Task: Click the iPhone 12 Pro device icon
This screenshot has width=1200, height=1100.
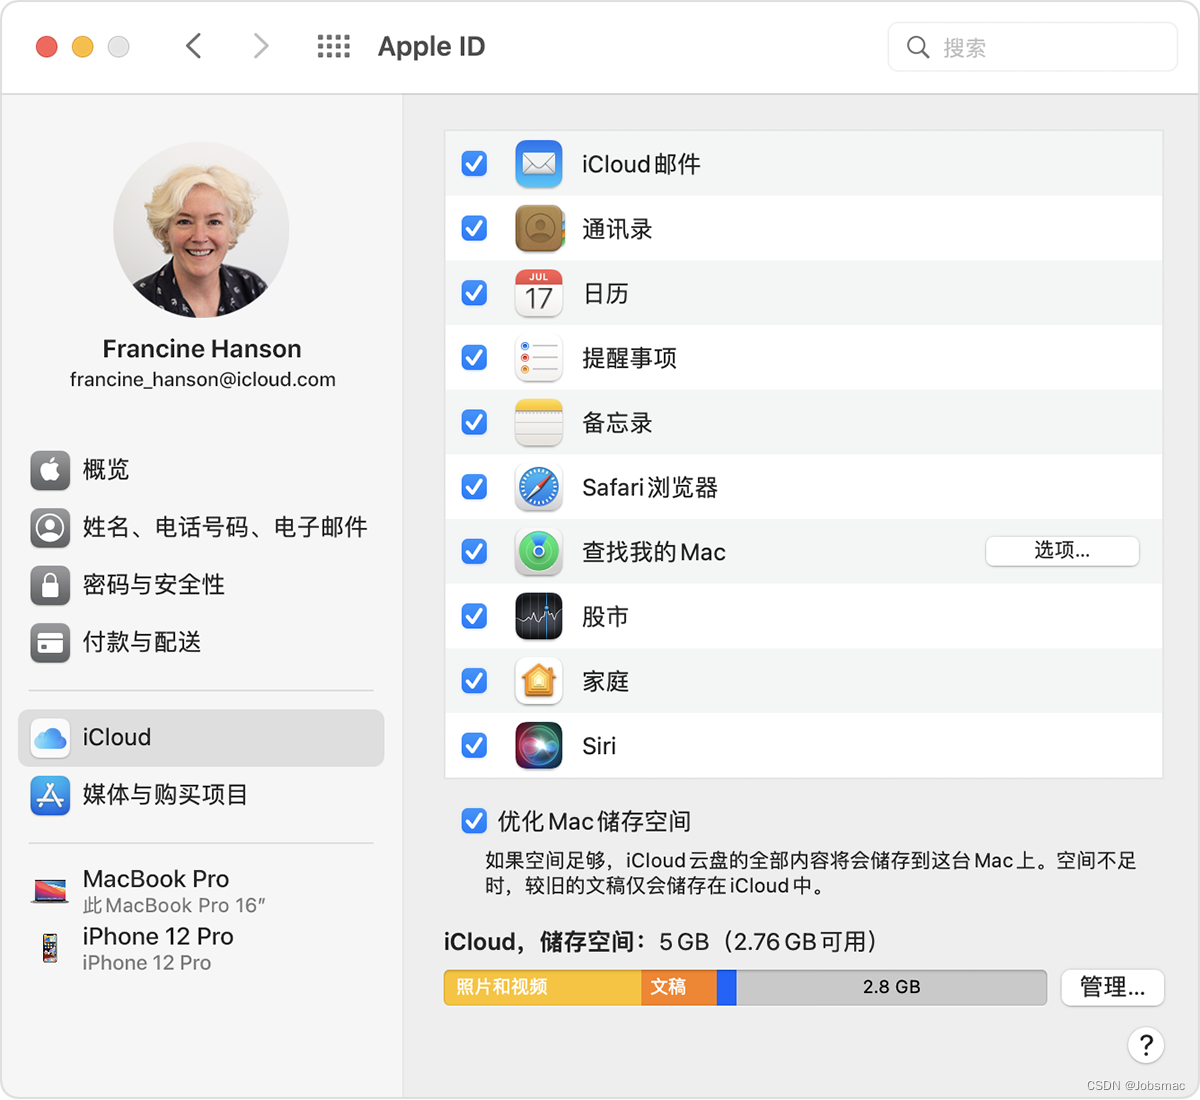Action: [x=50, y=947]
